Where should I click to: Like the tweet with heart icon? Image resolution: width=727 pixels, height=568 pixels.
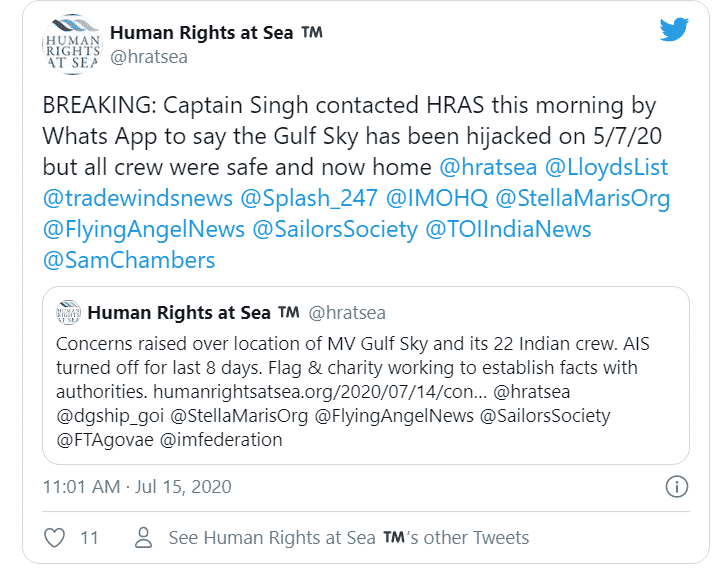[54, 538]
